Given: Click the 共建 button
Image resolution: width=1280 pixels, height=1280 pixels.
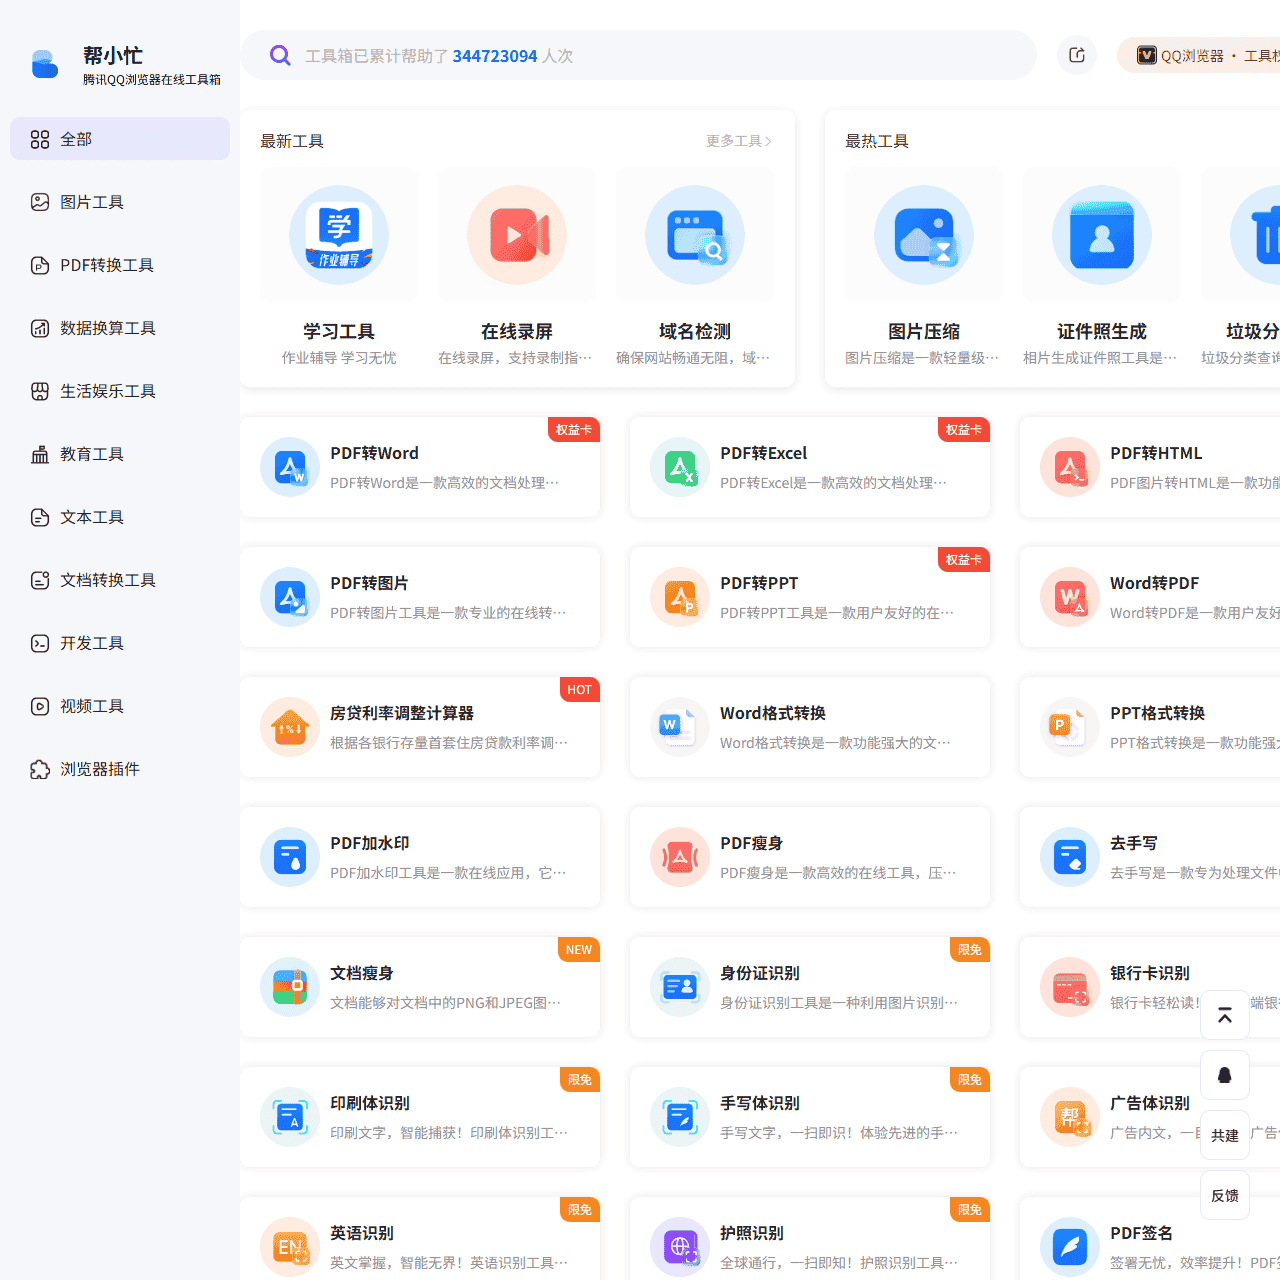Looking at the screenshot, I should point(1224,1135).
